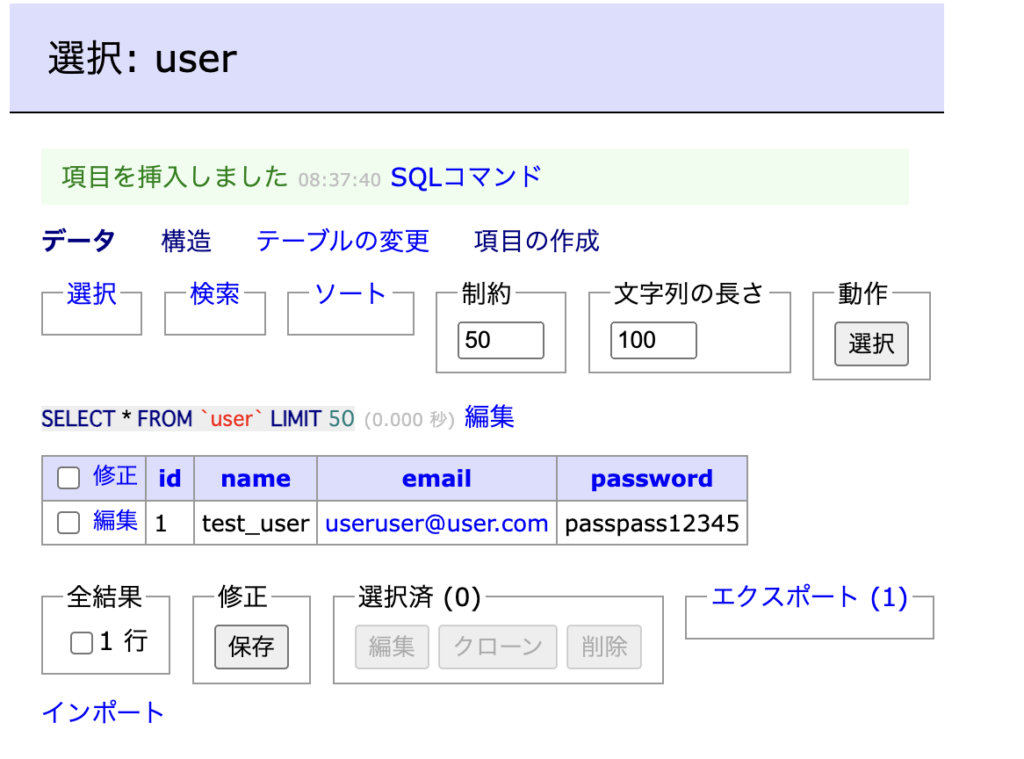This screenshot has height=759, width=1024.
Task: Open テーブルの変更 link
Action: [x=342, y=241]
